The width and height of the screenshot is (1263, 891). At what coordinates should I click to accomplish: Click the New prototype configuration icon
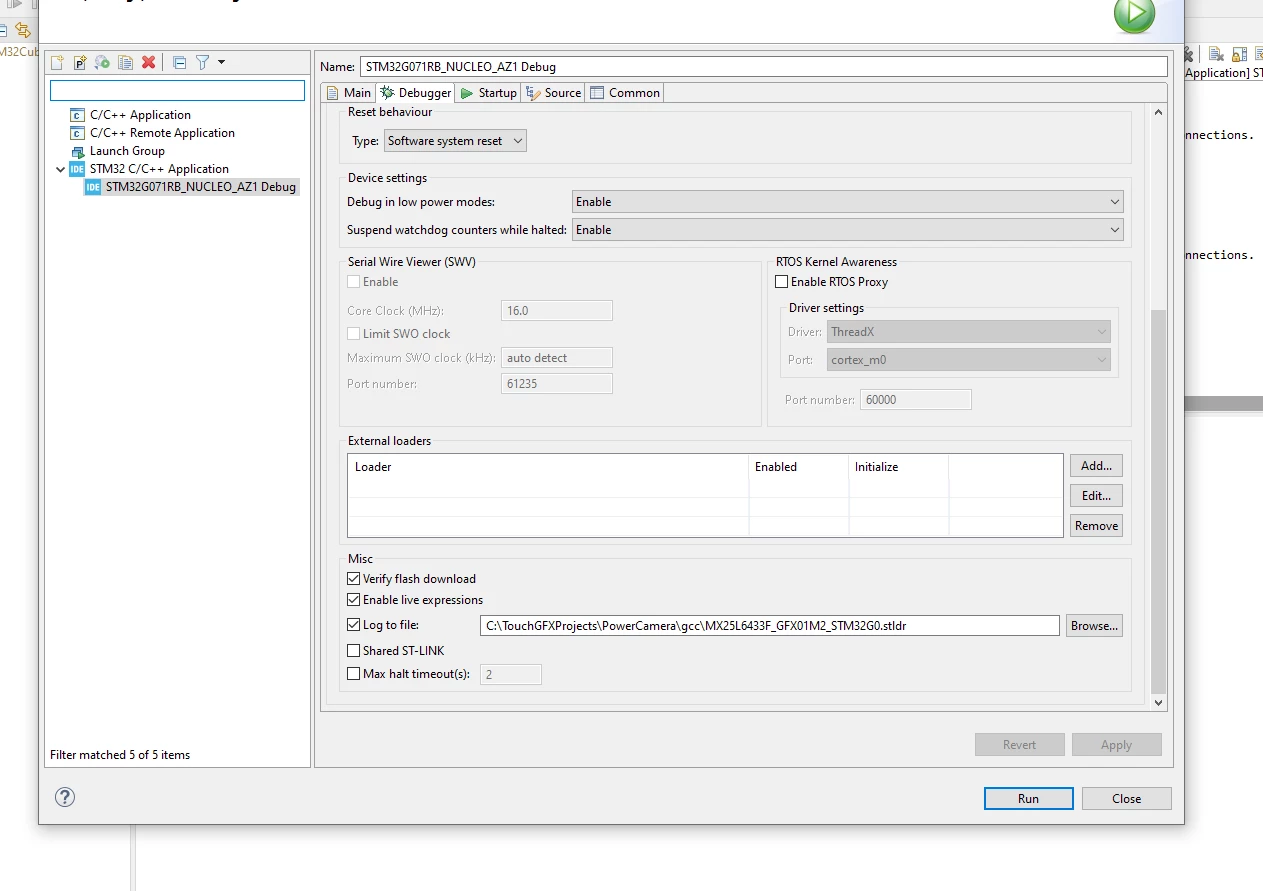pos(80,62)
